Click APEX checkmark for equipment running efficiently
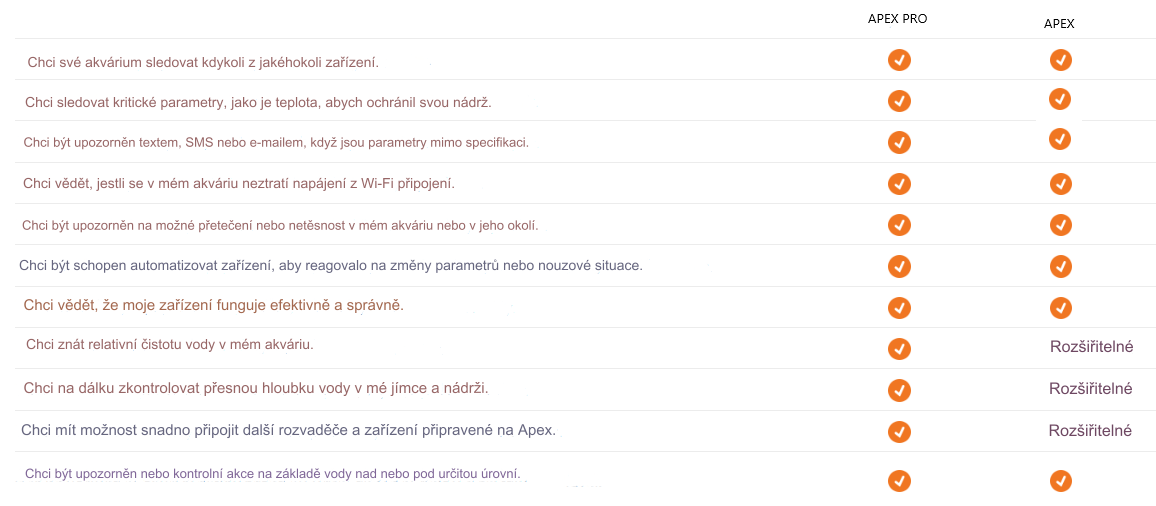1156x506 pixels. point(1061,307)
